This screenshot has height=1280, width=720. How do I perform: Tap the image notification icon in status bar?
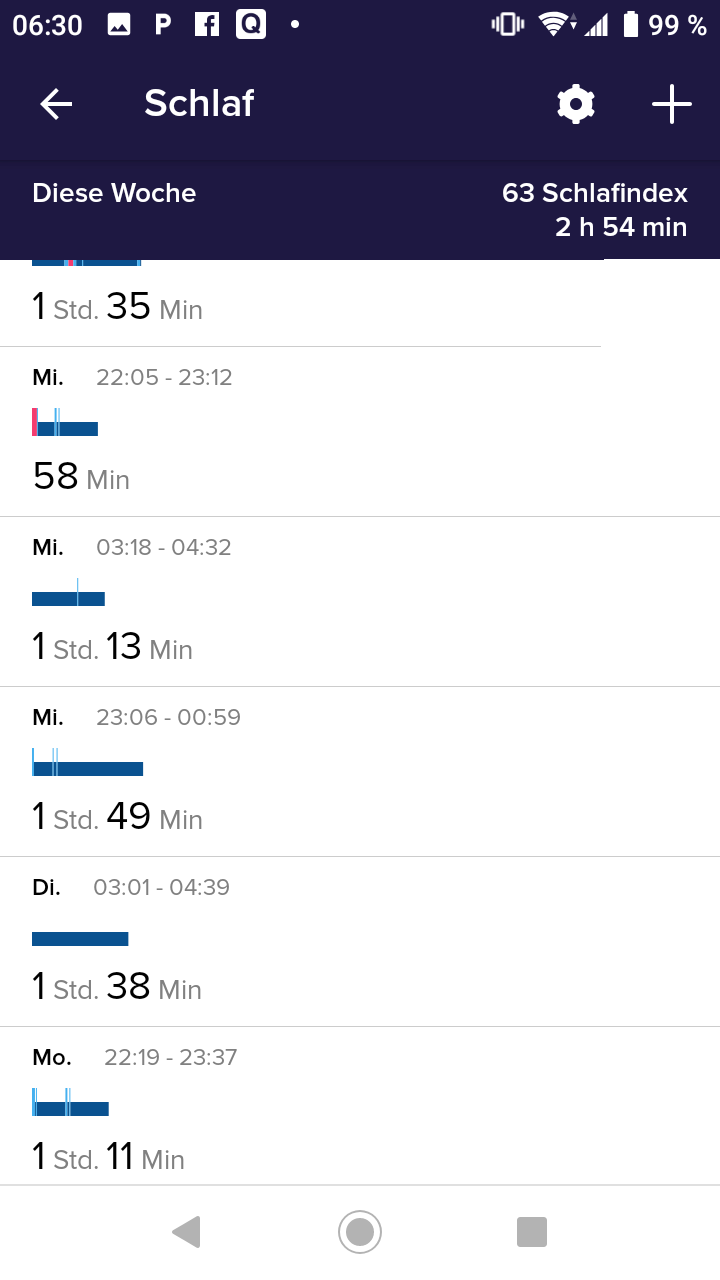(119, 25)
